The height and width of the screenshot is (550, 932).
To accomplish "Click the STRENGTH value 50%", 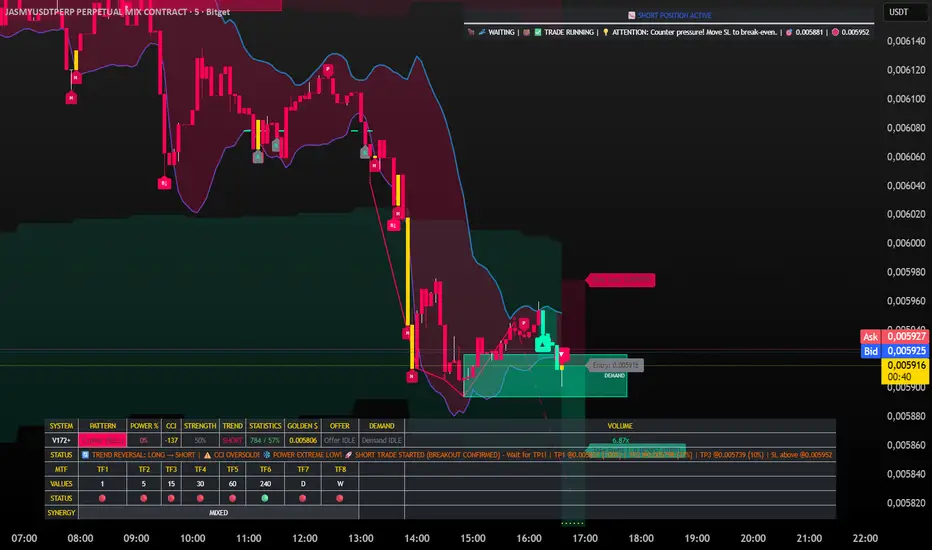I will click(x=200, y=441).
